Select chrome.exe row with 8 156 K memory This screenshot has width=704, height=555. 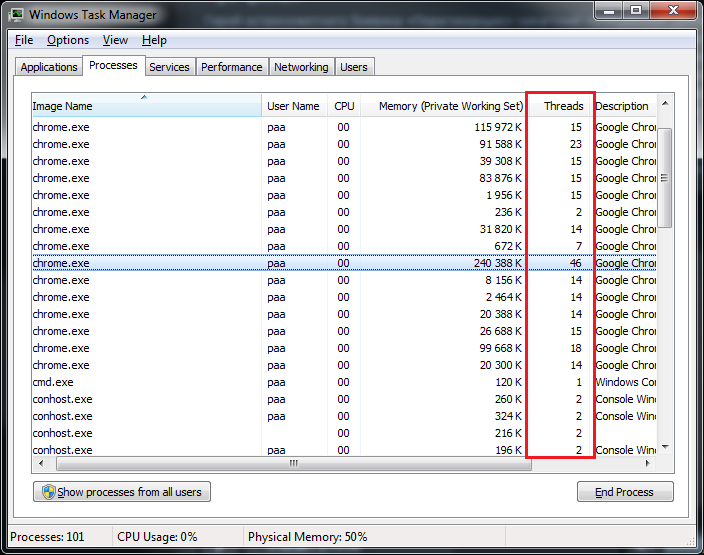point(344,280)
